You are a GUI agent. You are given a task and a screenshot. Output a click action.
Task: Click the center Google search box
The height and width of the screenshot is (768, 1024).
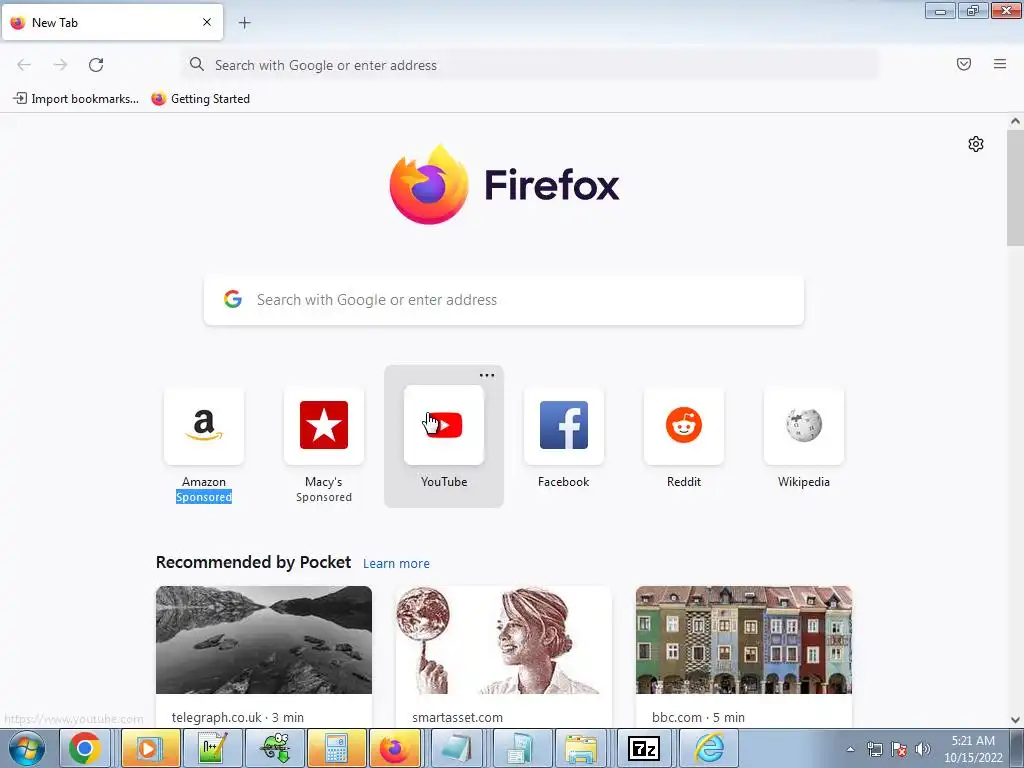[x=504, y=300]
